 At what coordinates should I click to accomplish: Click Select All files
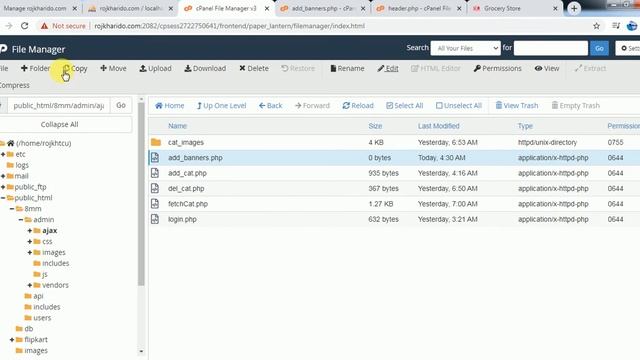coord(404,105)
